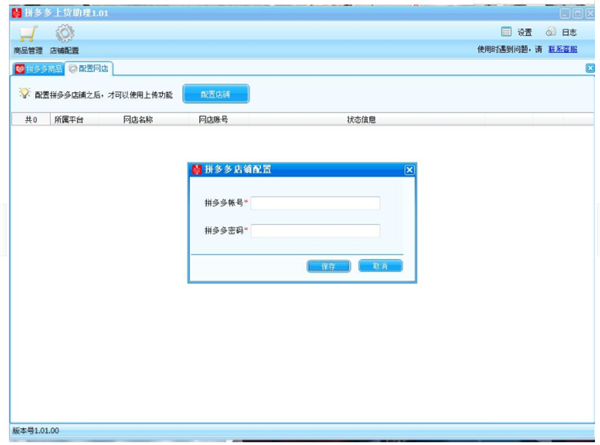Click the 拼多多帐号 field label
Screen dimensions: 600x445
(x=224, y=203)
